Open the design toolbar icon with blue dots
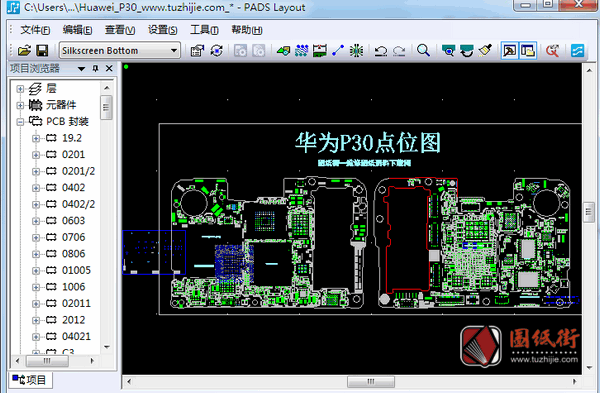Image resolution: width=600 pixels, height=393 pixels. pyautogui.click(x=302, y=51)
